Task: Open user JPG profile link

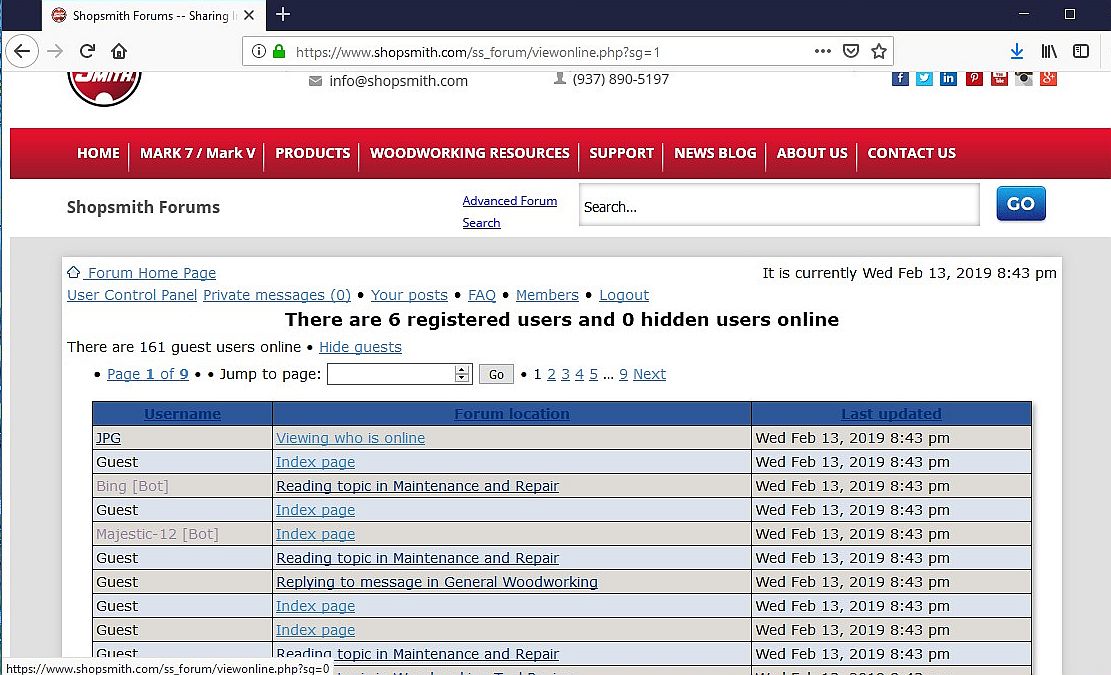Action: [x=108, y=438]
